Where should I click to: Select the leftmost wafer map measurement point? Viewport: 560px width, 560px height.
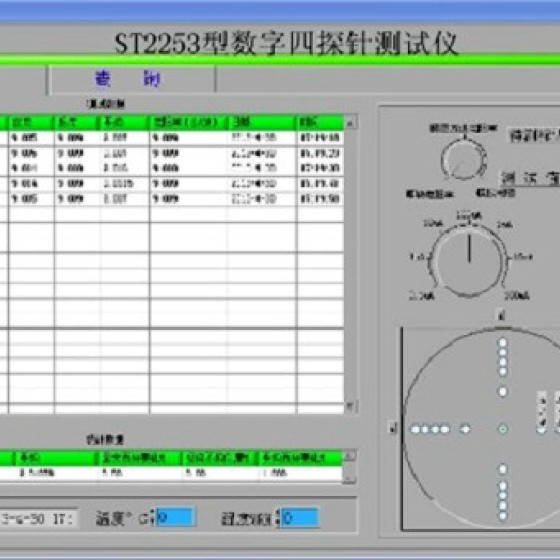415,429
